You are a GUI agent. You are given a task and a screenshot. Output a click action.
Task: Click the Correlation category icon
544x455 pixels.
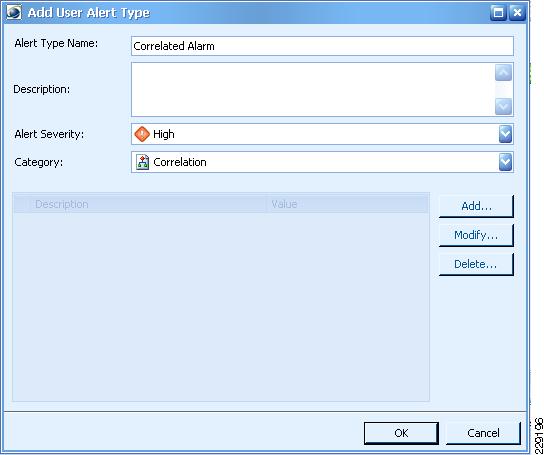[142, 162]
